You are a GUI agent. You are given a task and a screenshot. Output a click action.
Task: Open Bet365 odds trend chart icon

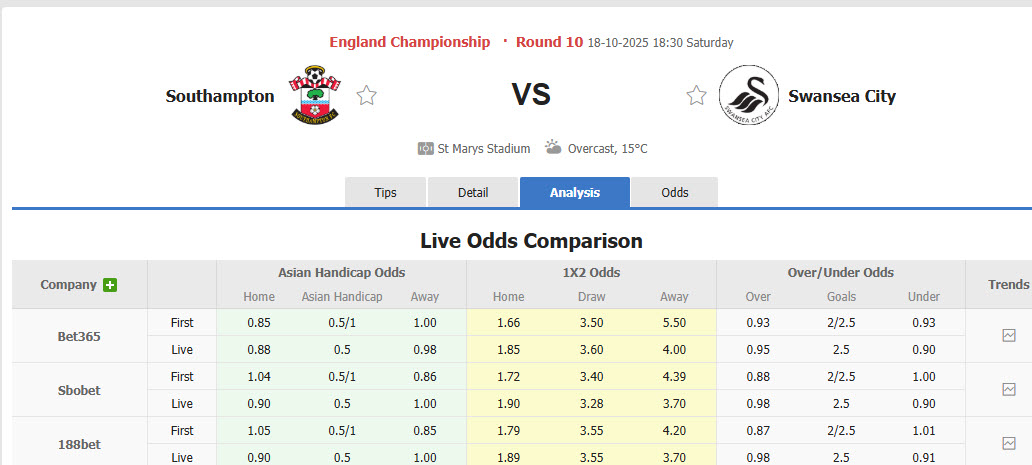(1008, 336)
